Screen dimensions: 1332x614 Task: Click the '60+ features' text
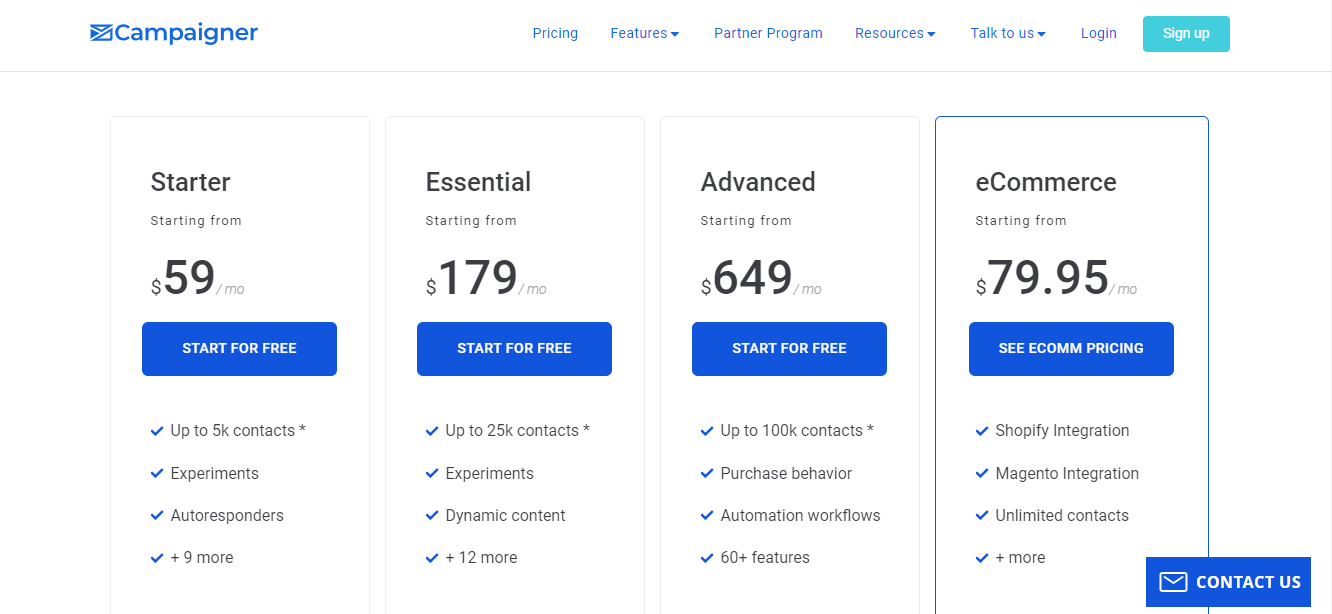click(x=765, y=558)
